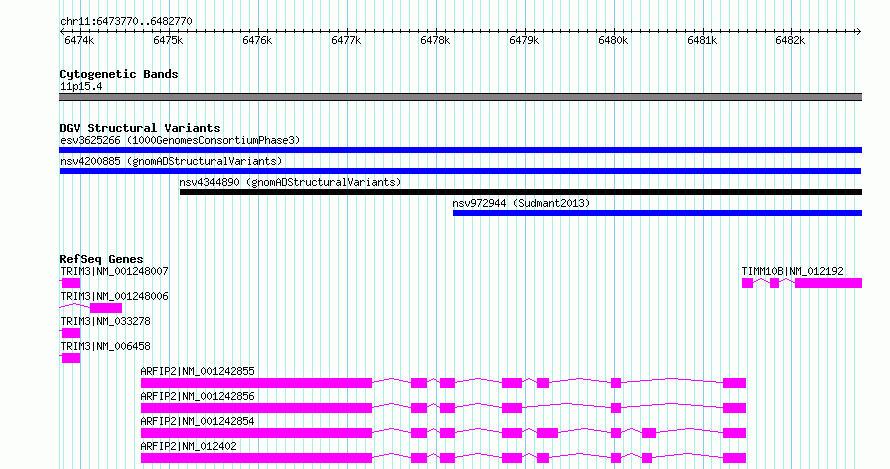Click the DGV Structural Variants track title
This screenshot has height=469, width=890.
140,128
